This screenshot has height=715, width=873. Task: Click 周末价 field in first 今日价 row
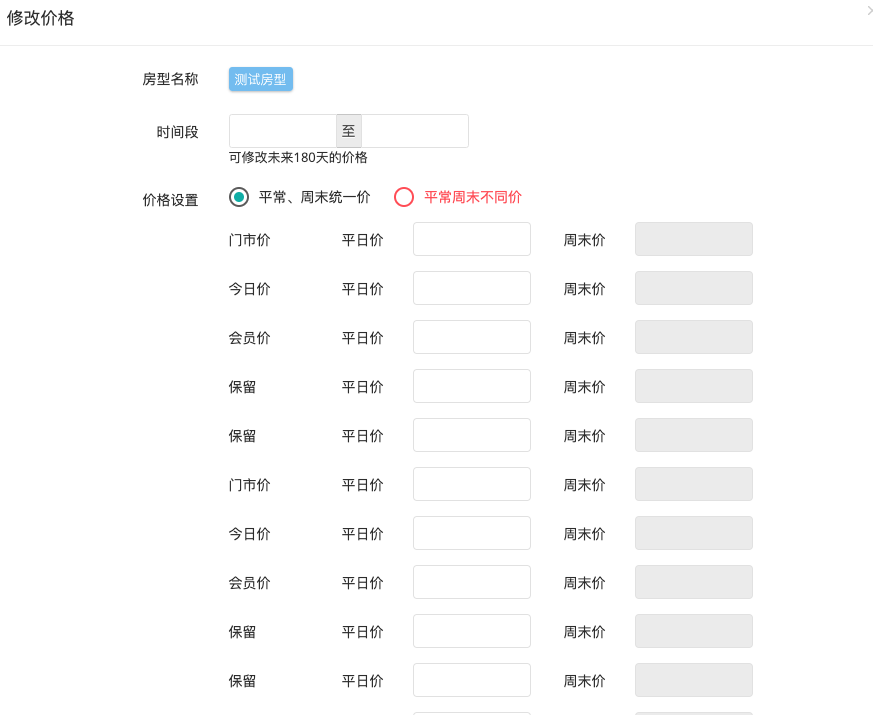(694, 288)
